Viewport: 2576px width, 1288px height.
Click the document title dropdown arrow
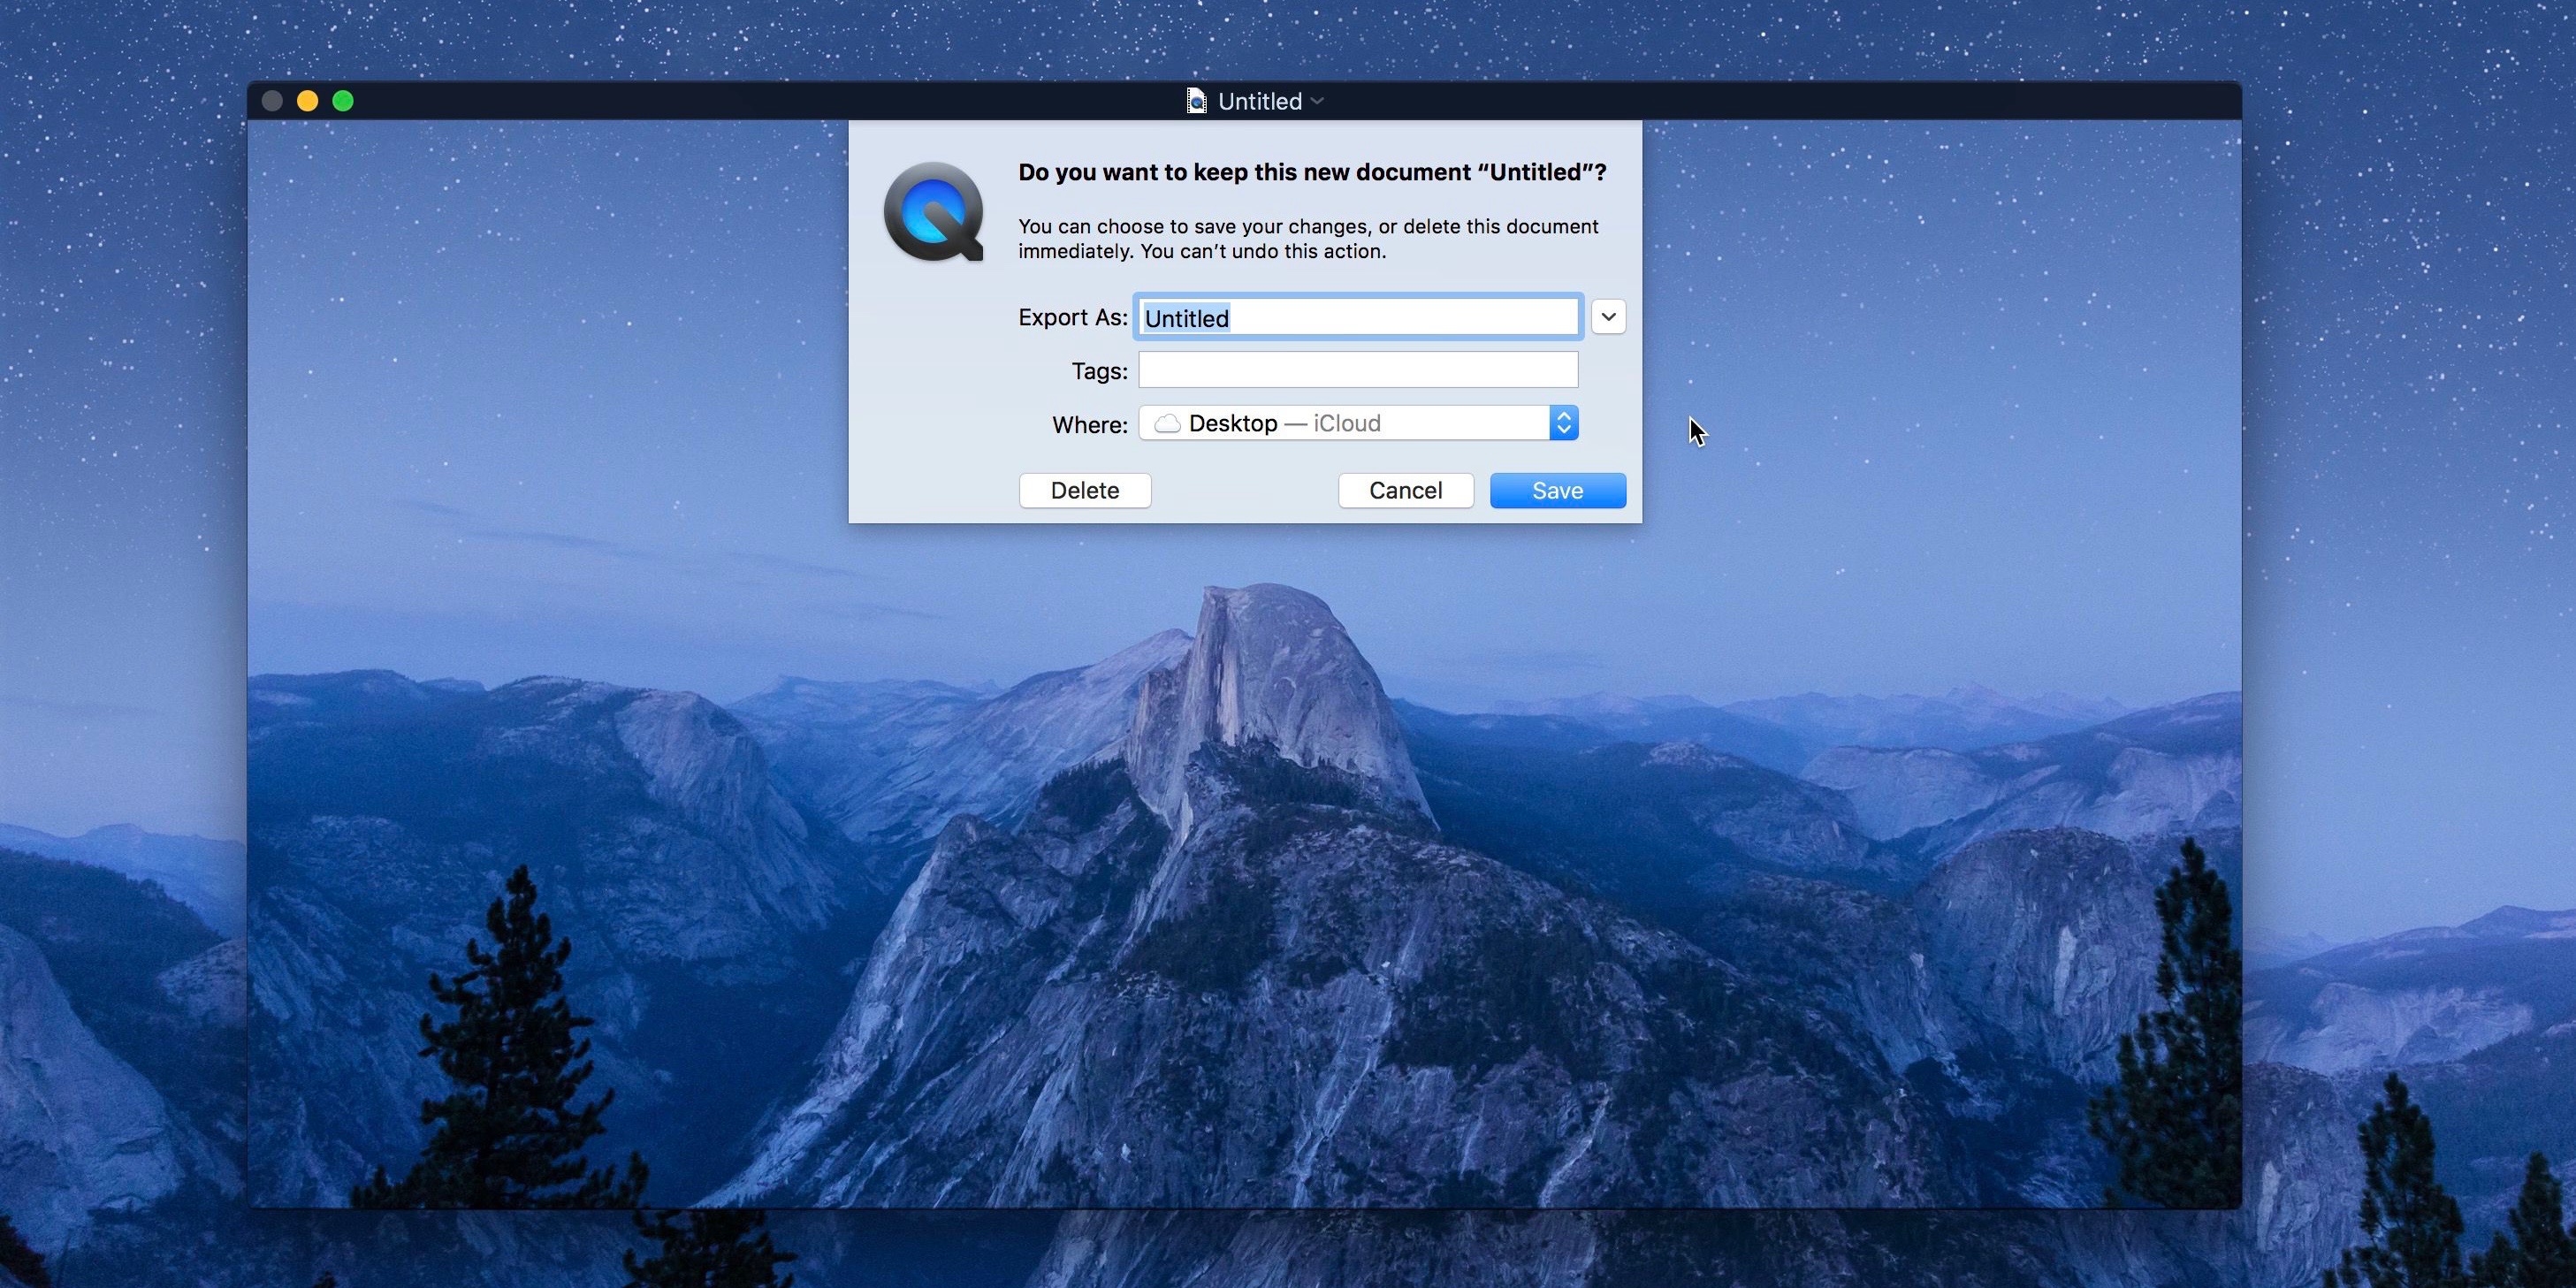1319,102
